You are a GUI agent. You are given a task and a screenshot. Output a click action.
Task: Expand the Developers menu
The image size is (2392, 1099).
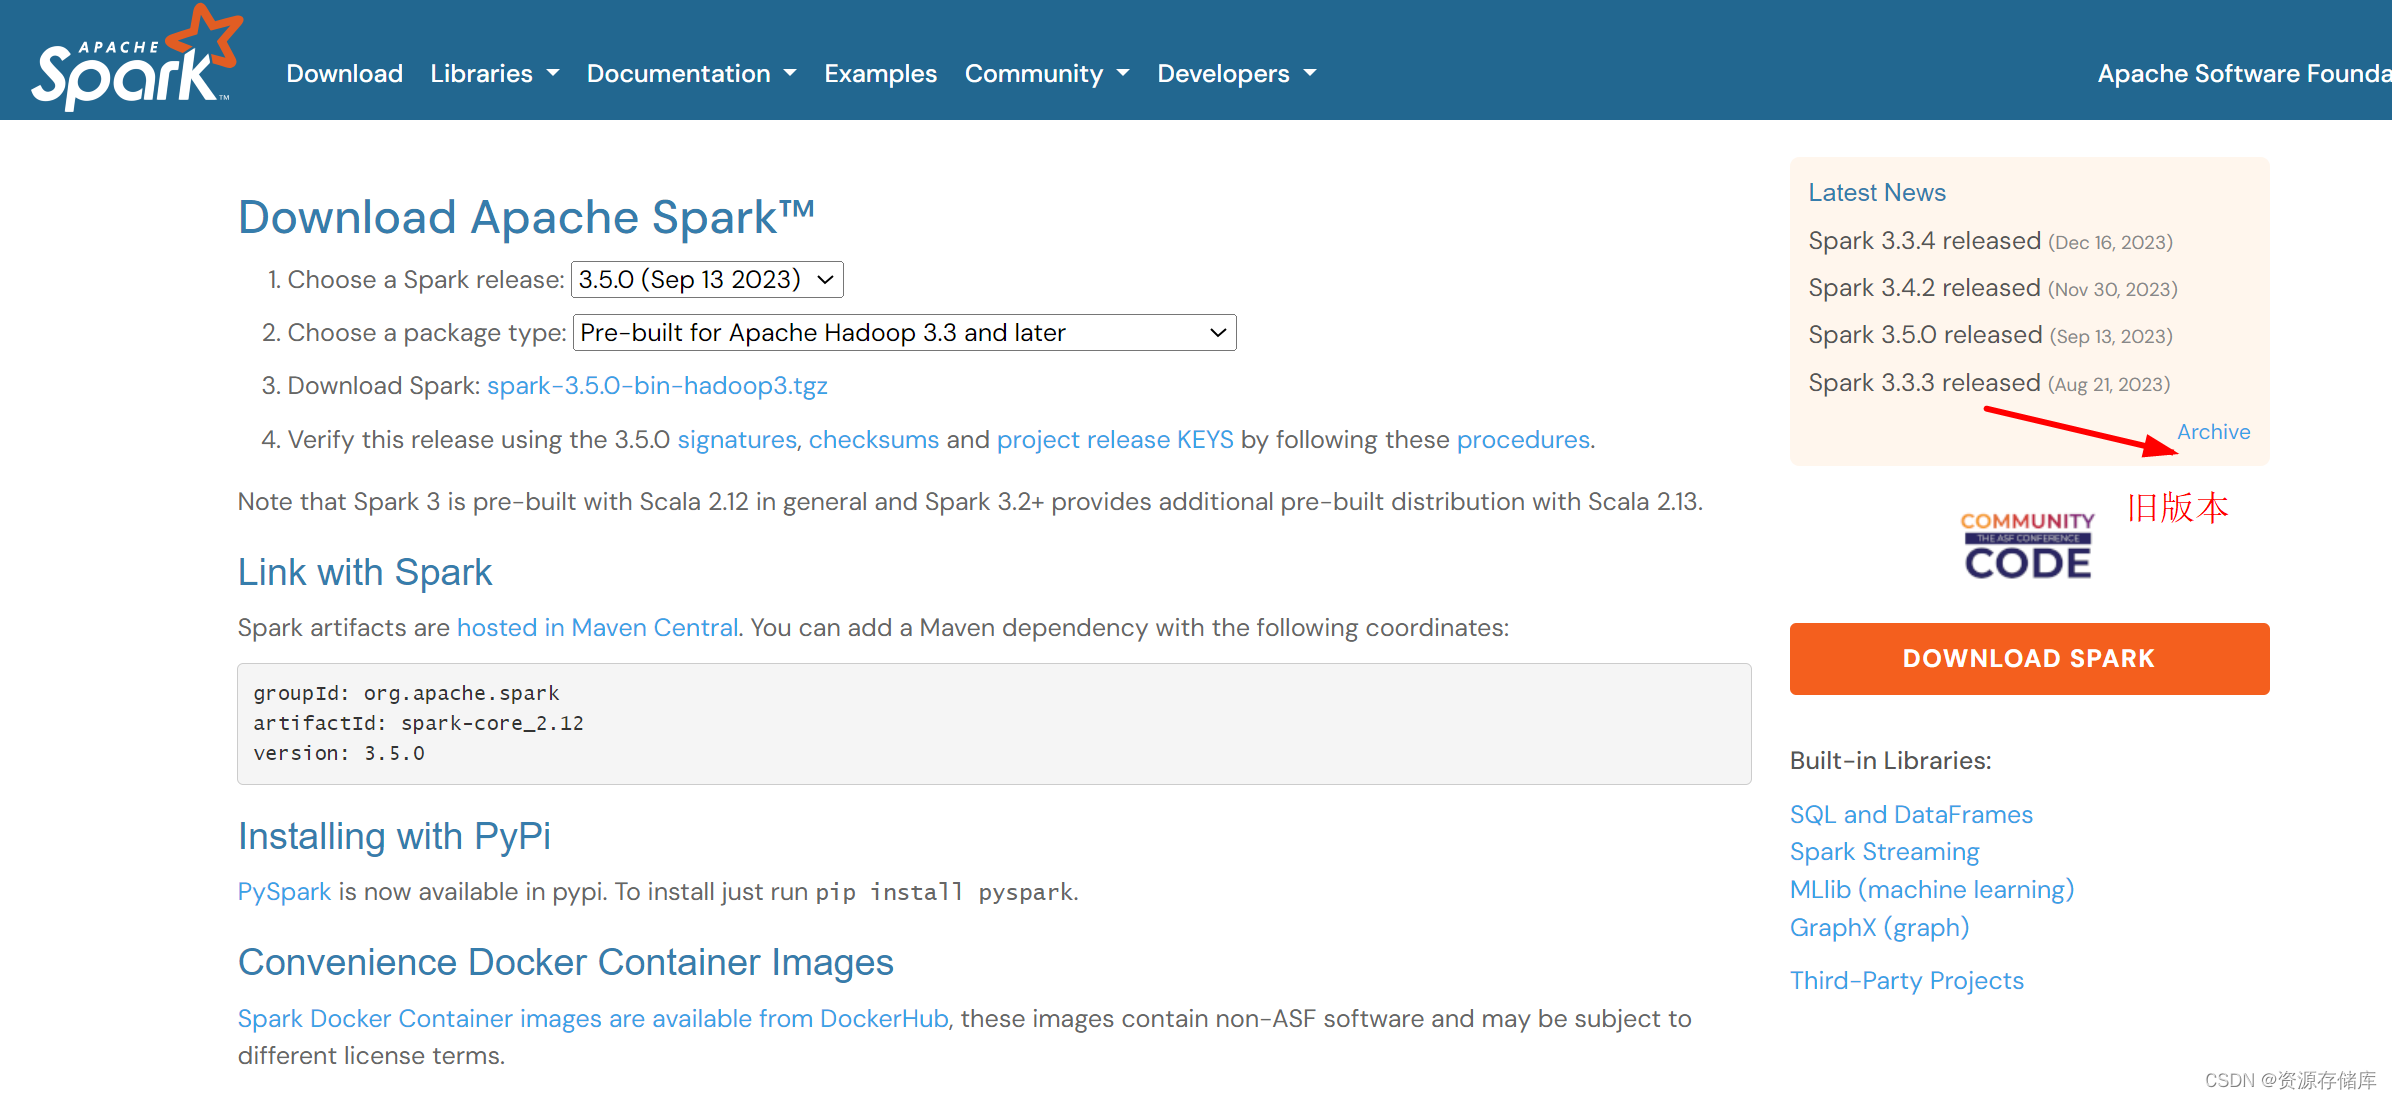pyautogui.click(x=1236, y=74)
